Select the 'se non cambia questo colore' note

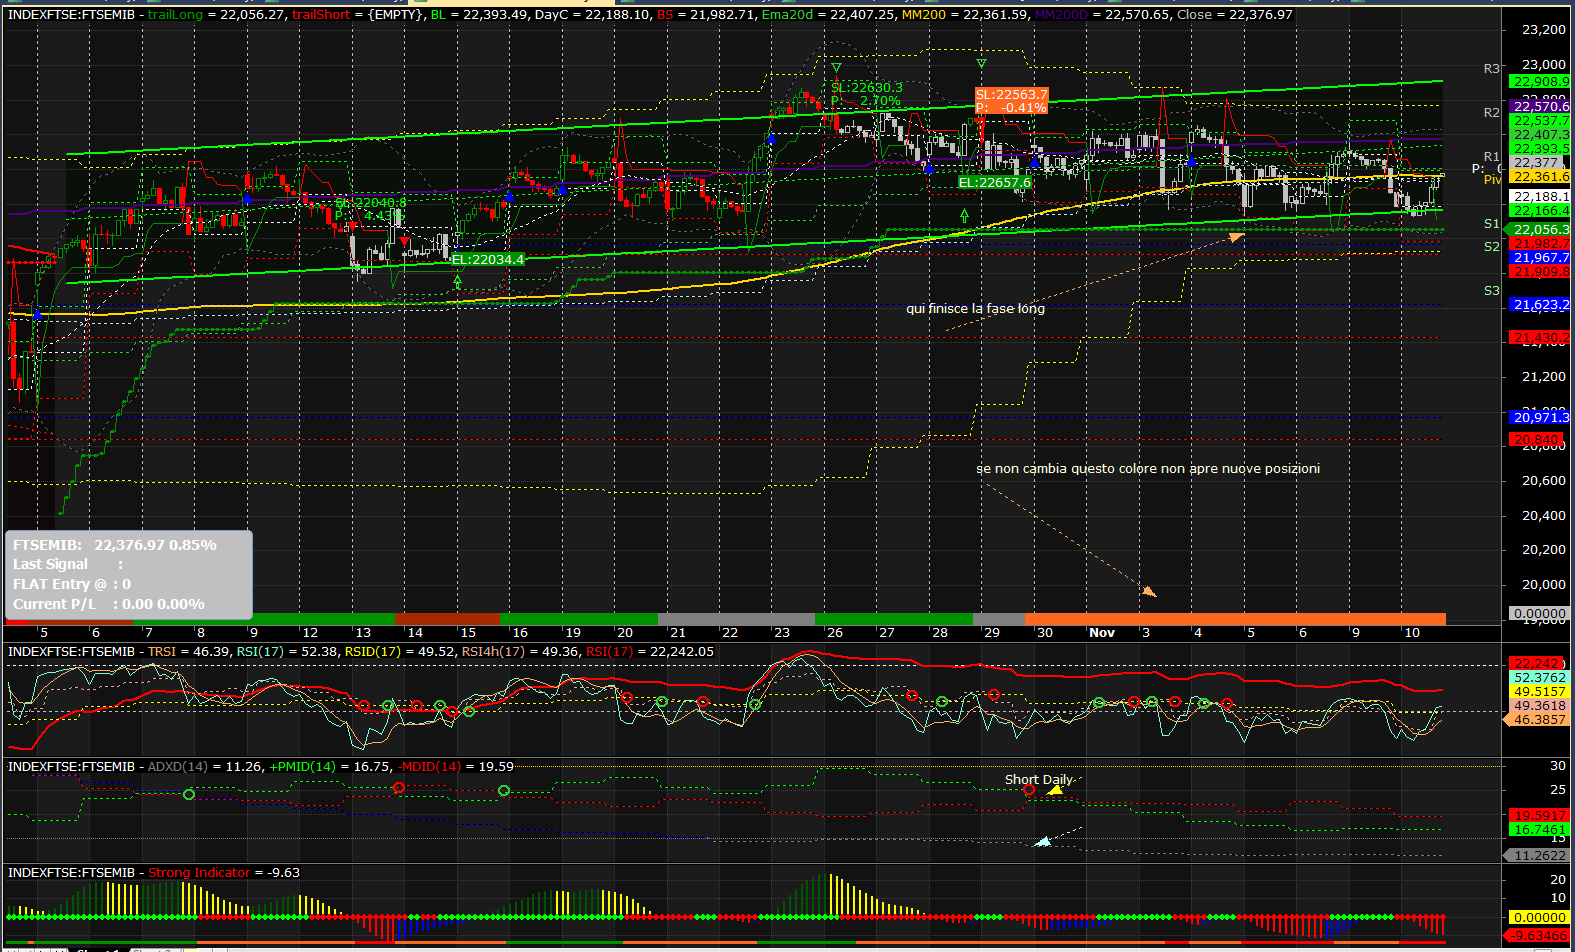[x=1148, y=468]
